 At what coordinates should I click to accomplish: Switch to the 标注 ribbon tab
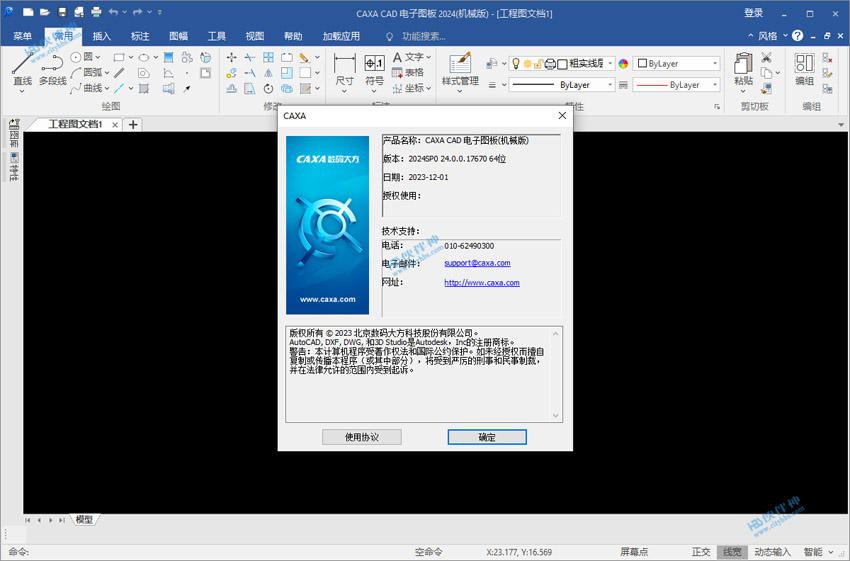140,36
